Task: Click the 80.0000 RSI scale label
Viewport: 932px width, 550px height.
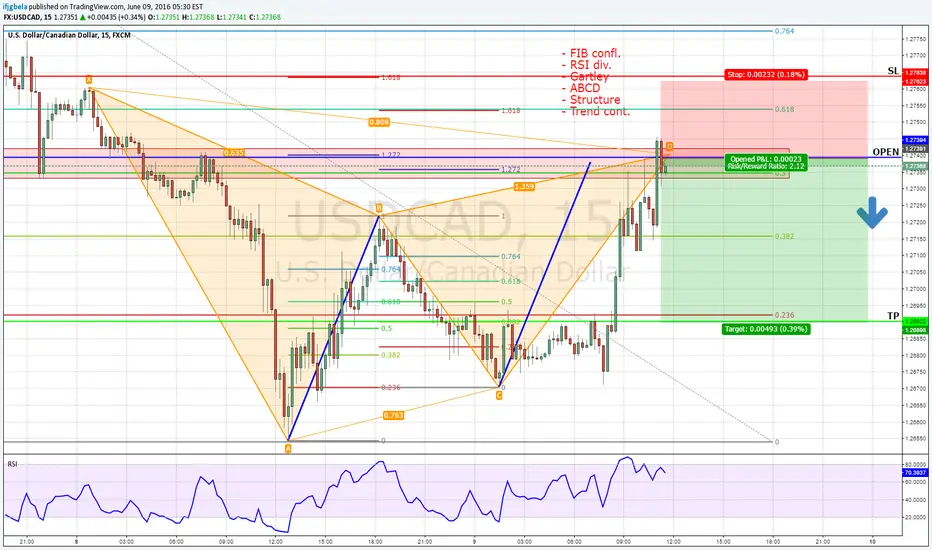Action: [915, 464]
